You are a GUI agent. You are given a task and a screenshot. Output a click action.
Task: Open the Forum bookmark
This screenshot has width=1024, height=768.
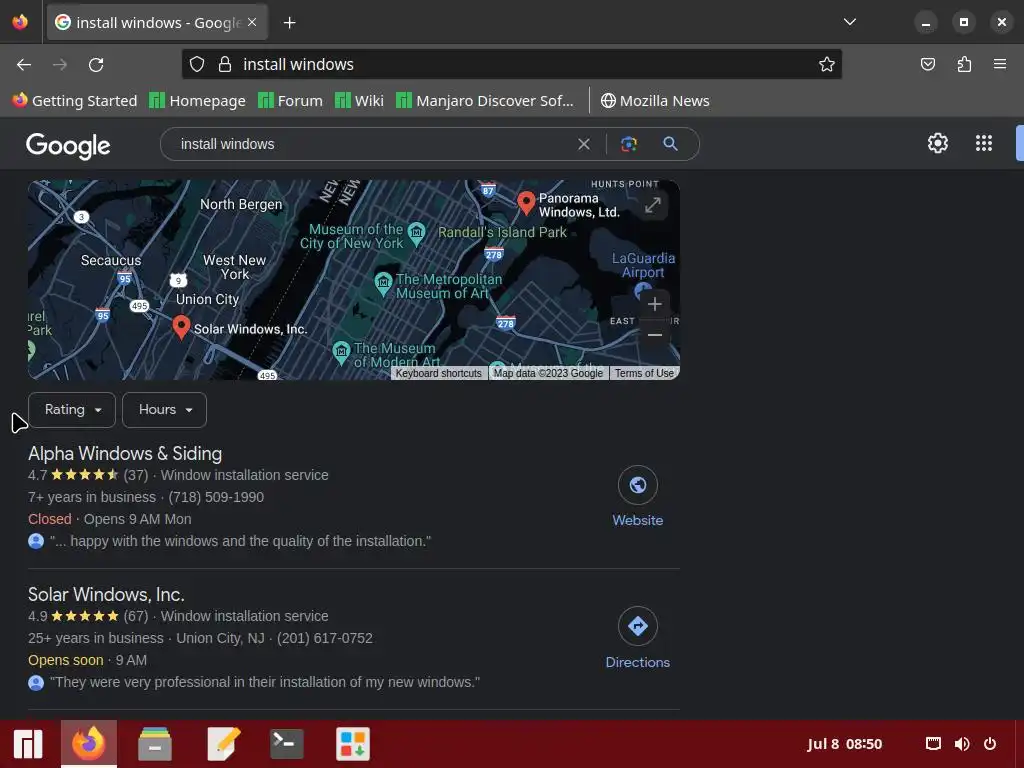click(291, 101)
